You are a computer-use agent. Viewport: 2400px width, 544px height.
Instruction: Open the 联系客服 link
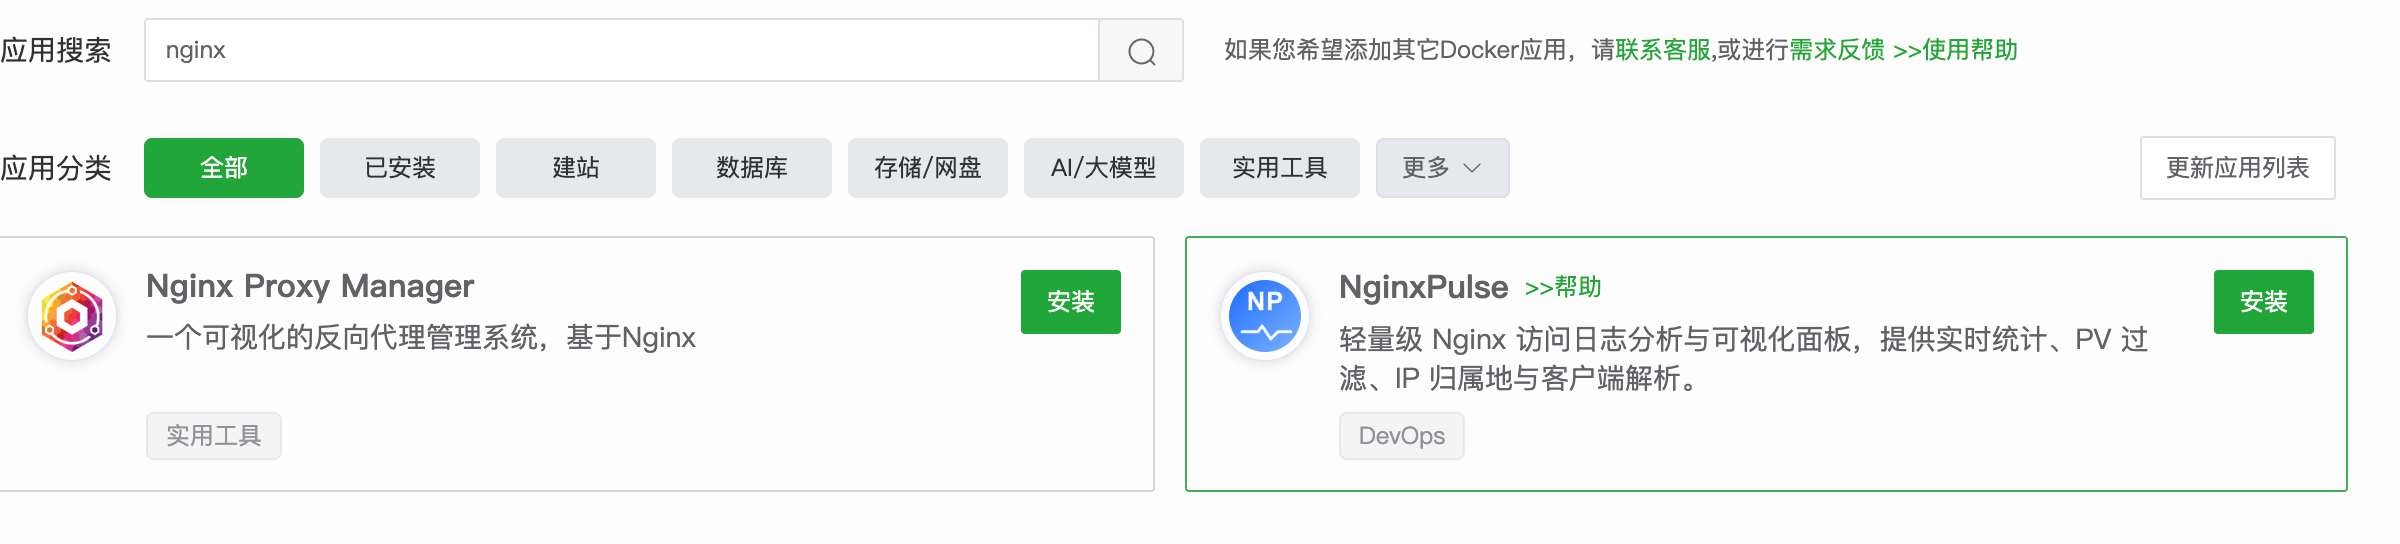[1663, 50]
